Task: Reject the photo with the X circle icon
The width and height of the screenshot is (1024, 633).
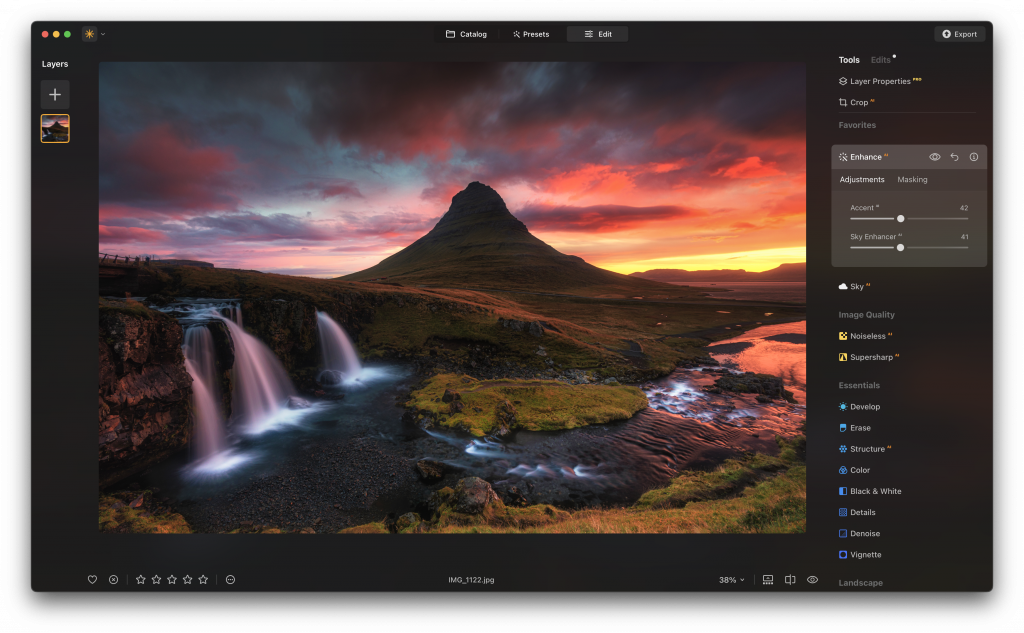Action: pyautogui.click(x=114, y=580)
